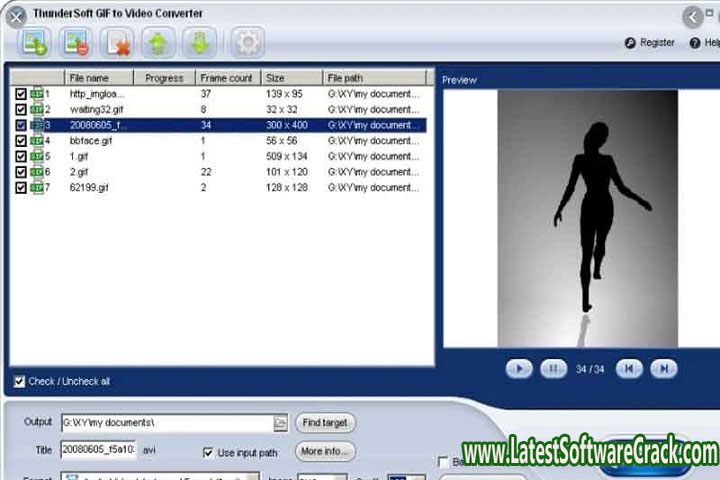Screen dimensions: 720x480
Task: Click the Remove selected file toolbar icon
Action: [x=75, y=43]
